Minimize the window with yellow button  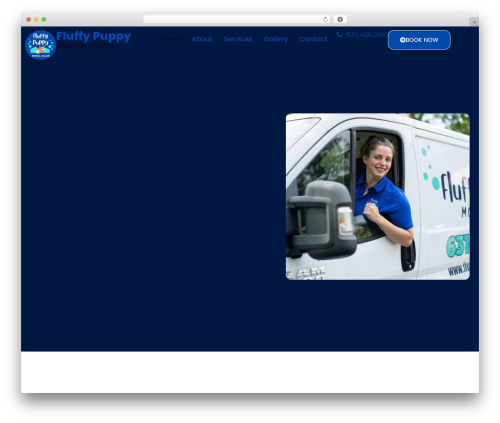pyautogui.click(x=36, y=20)
